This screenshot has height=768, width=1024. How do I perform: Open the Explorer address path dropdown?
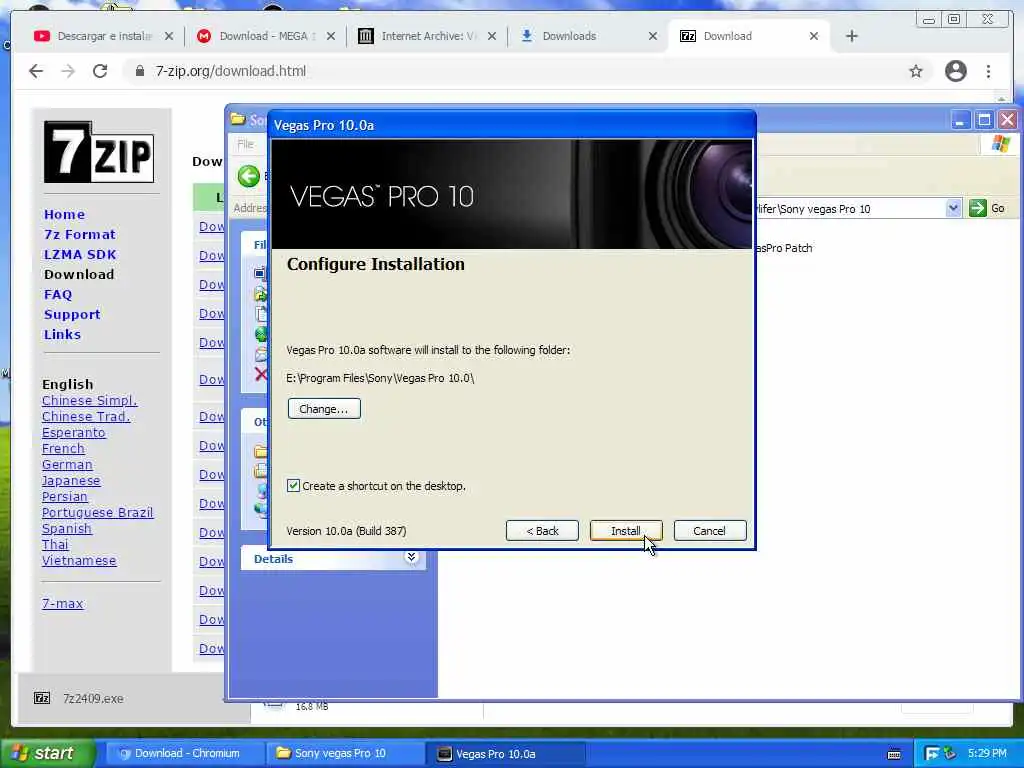pos(953,208)
